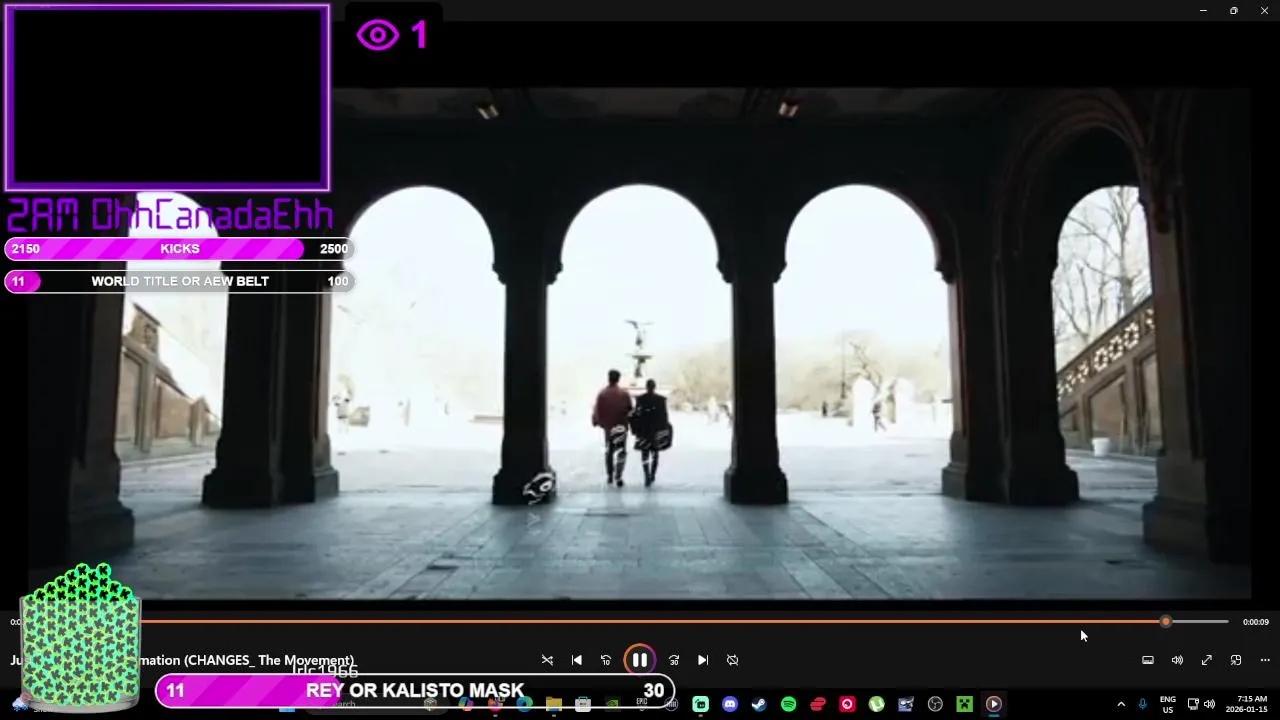This screenshot has width=1280, height=720.
Task: Click the REY OR KALISTO MASK goal bar
Action: point(415,691)
